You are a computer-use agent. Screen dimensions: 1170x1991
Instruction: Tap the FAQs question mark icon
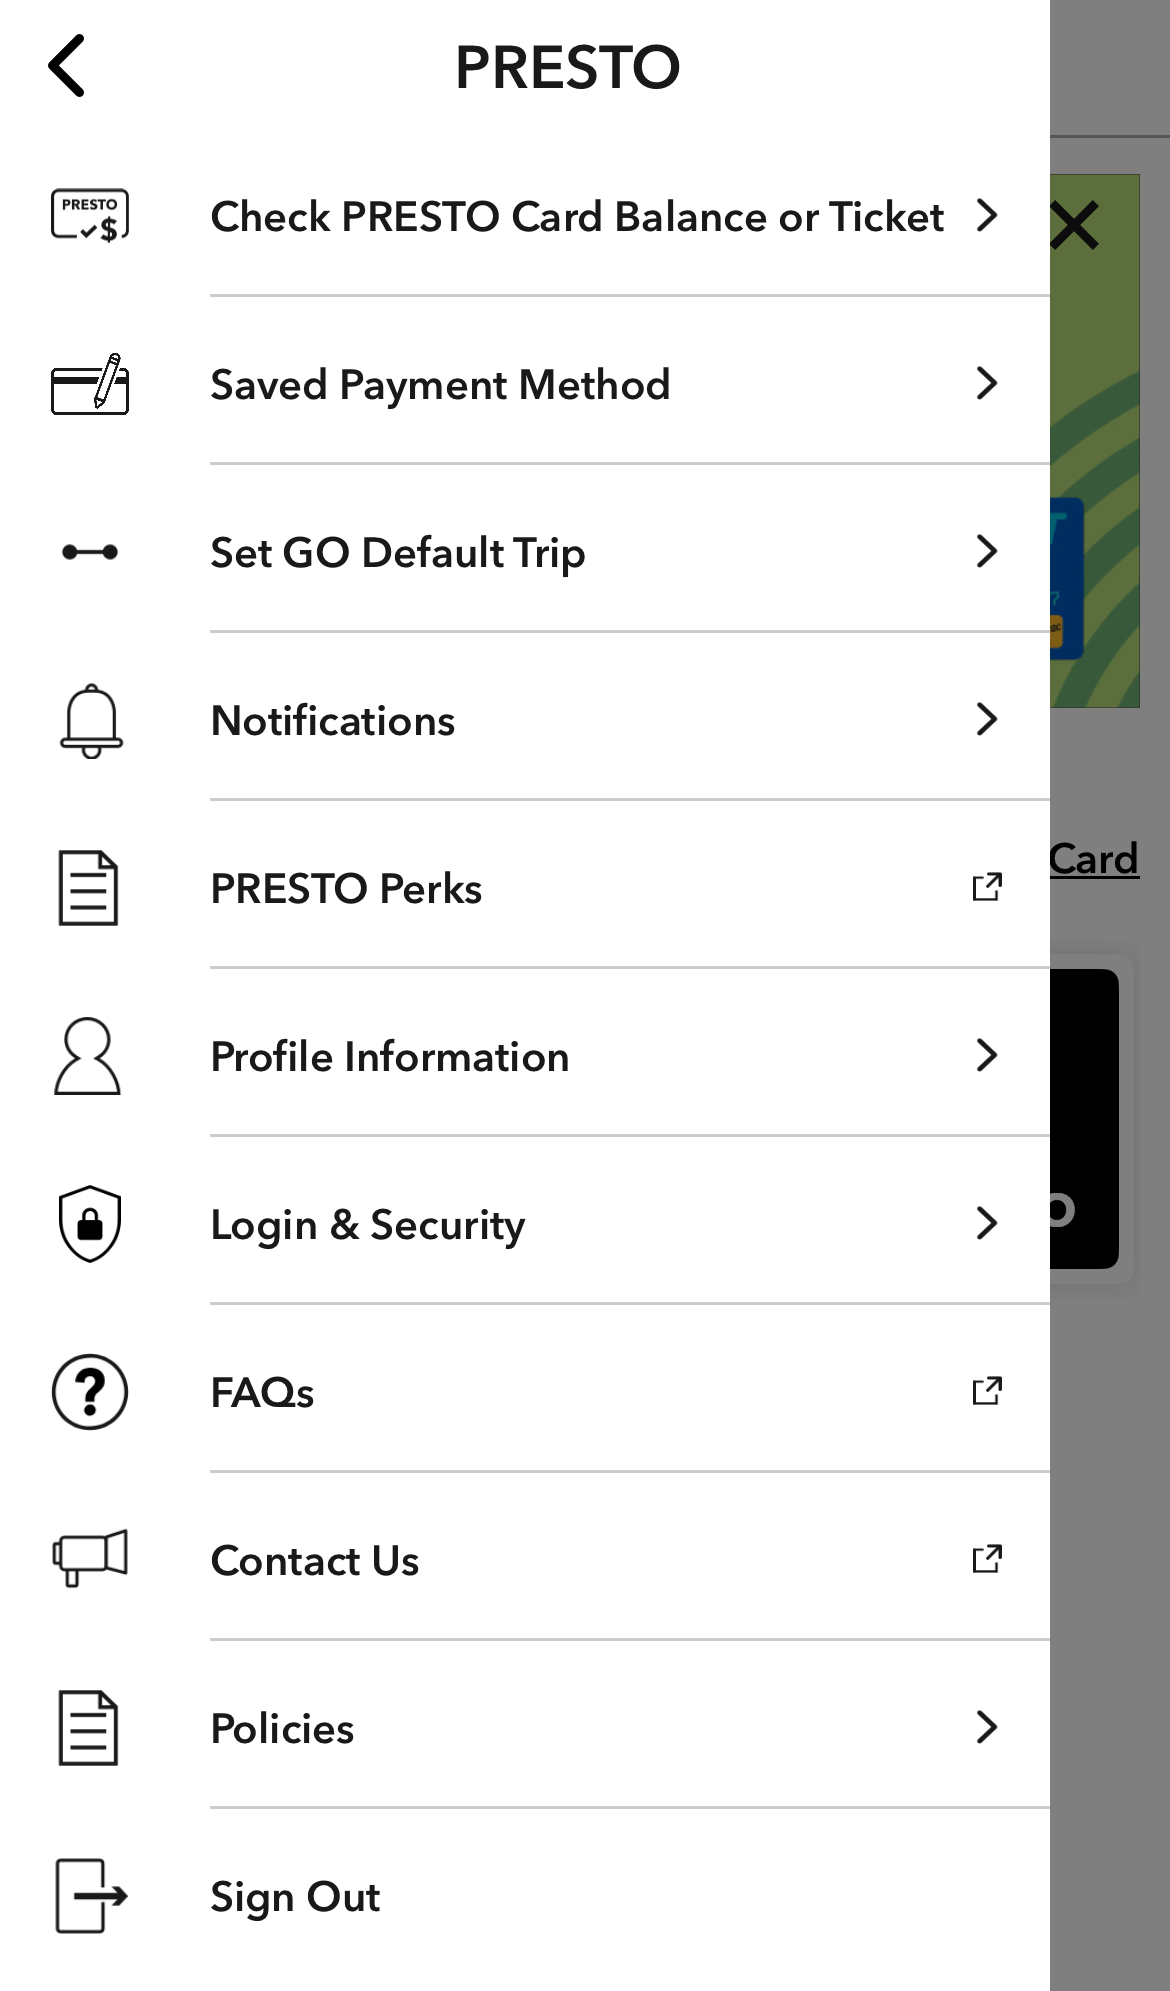[90, 1392]
